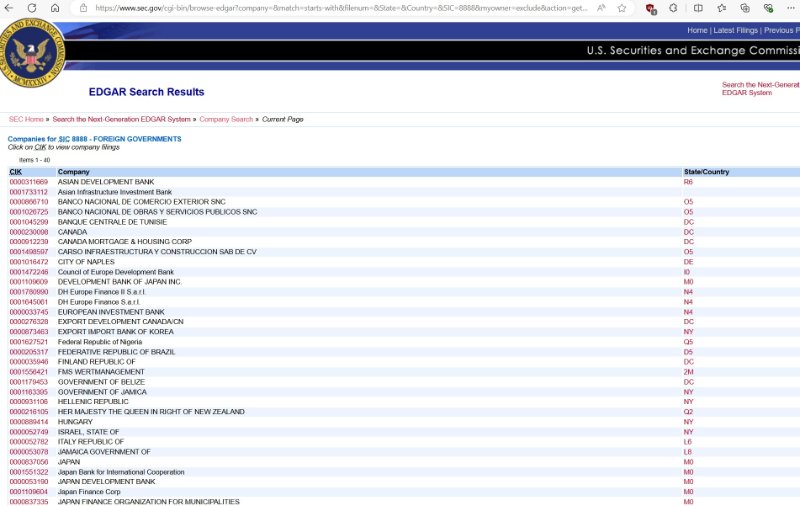Open CIK for Development Bank of Japan Inc.

click(29, 282)
